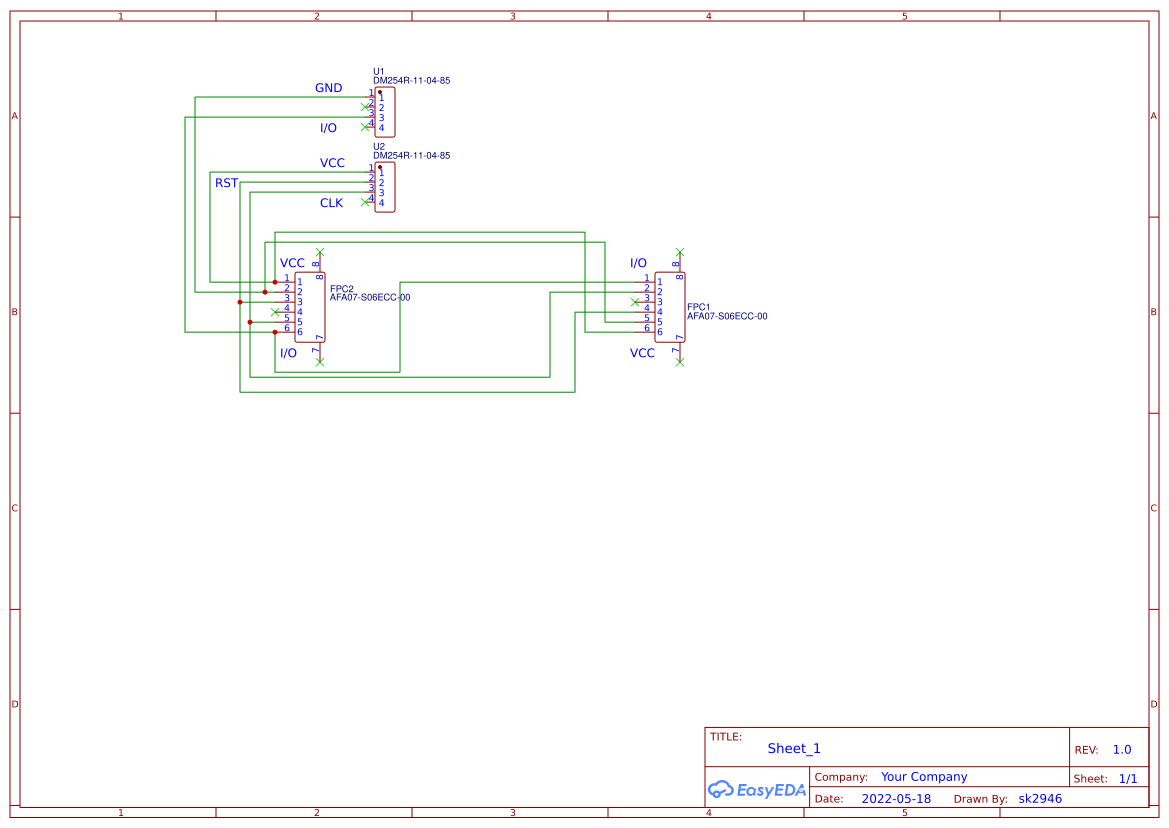The height and width of the screenshot is (828, 1169).
Task: Click the no-connect flag on FPC1 pin 3
Action: point(634,302)
